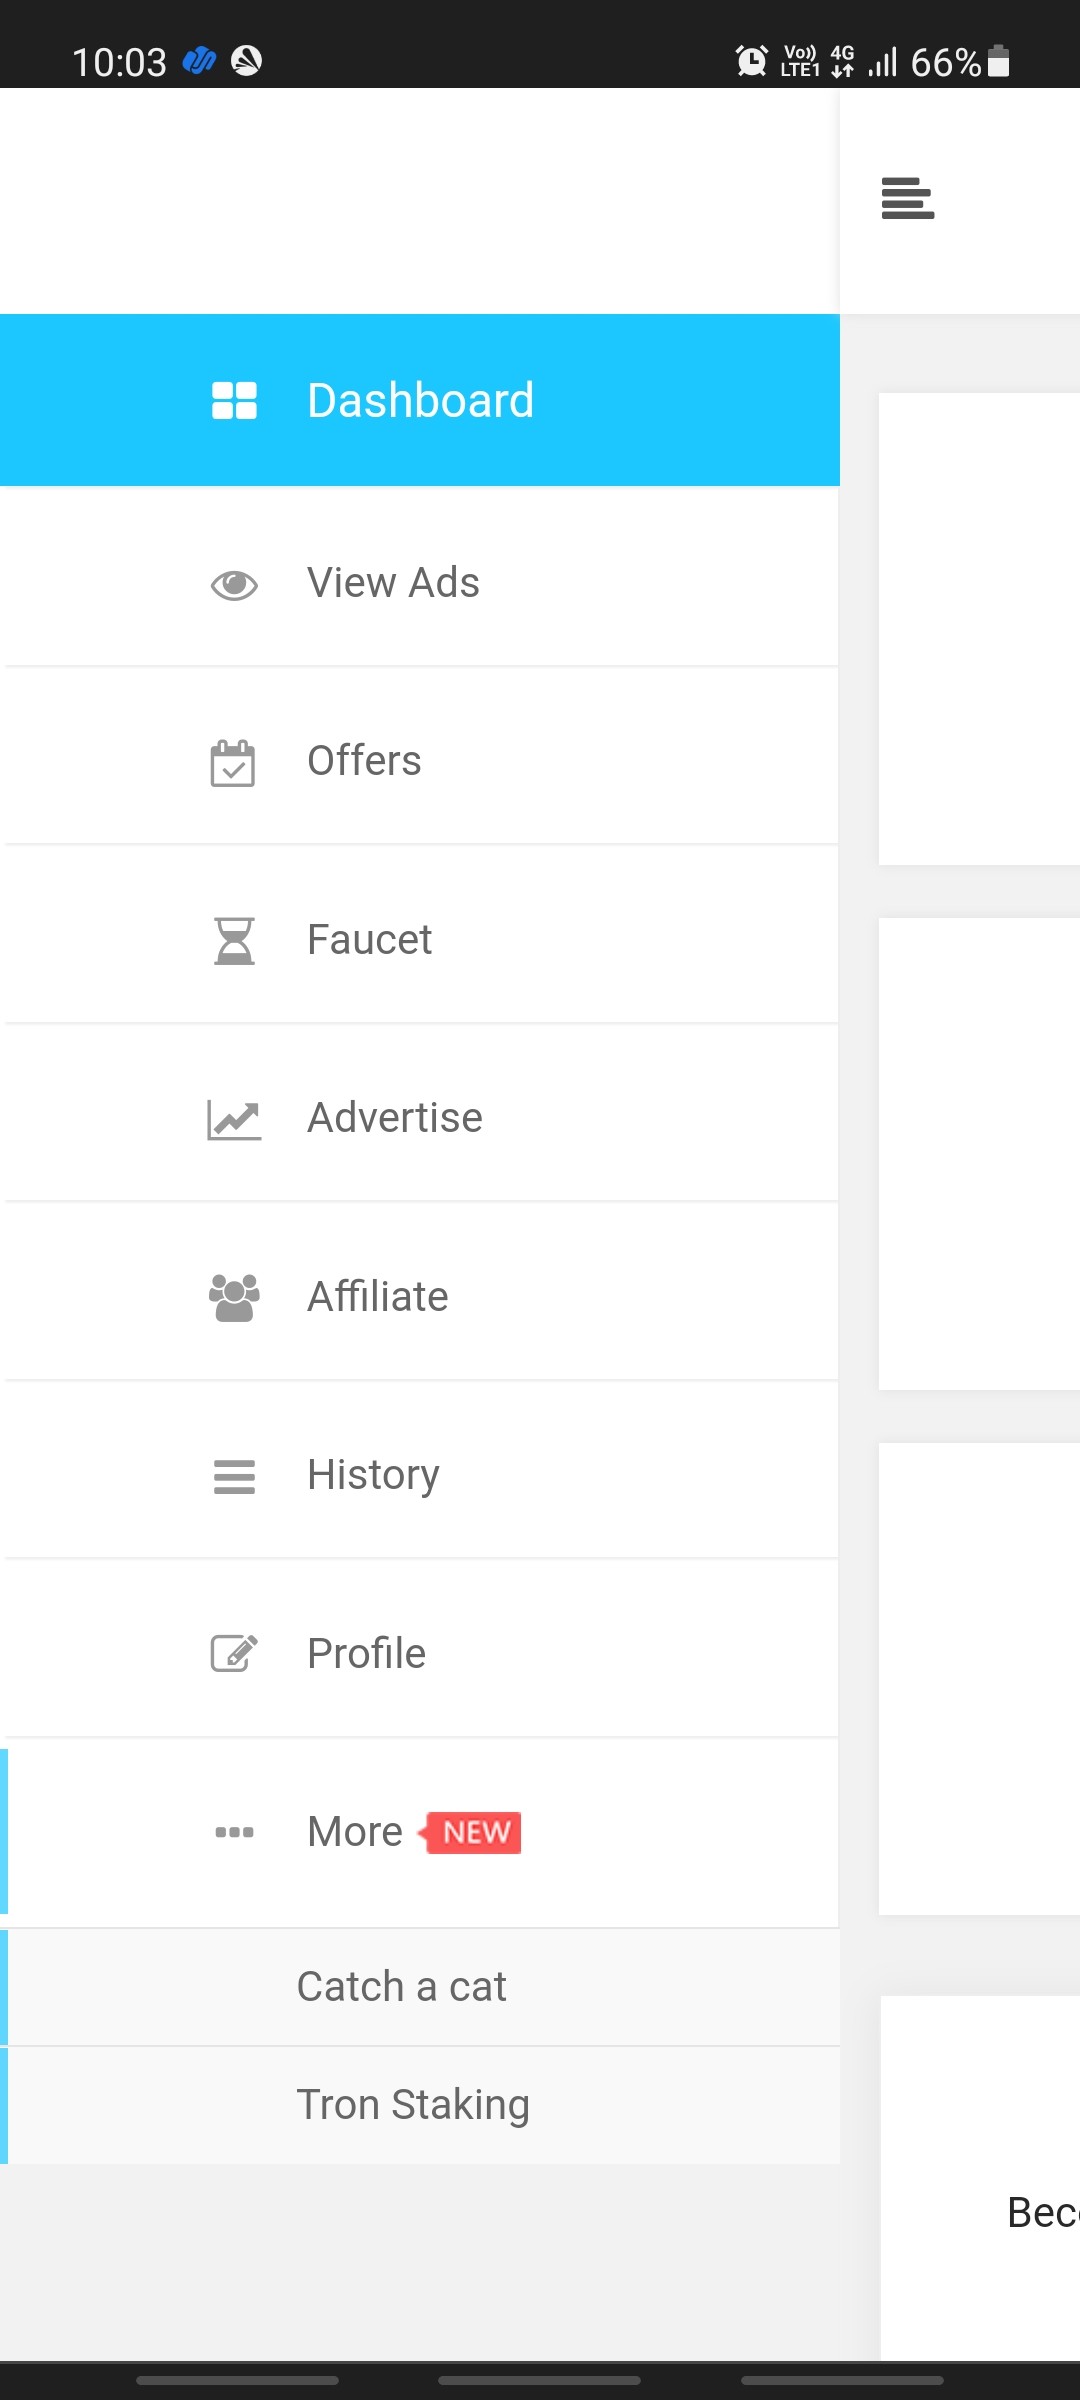Click the red NEW badge

click(470, 1832)
